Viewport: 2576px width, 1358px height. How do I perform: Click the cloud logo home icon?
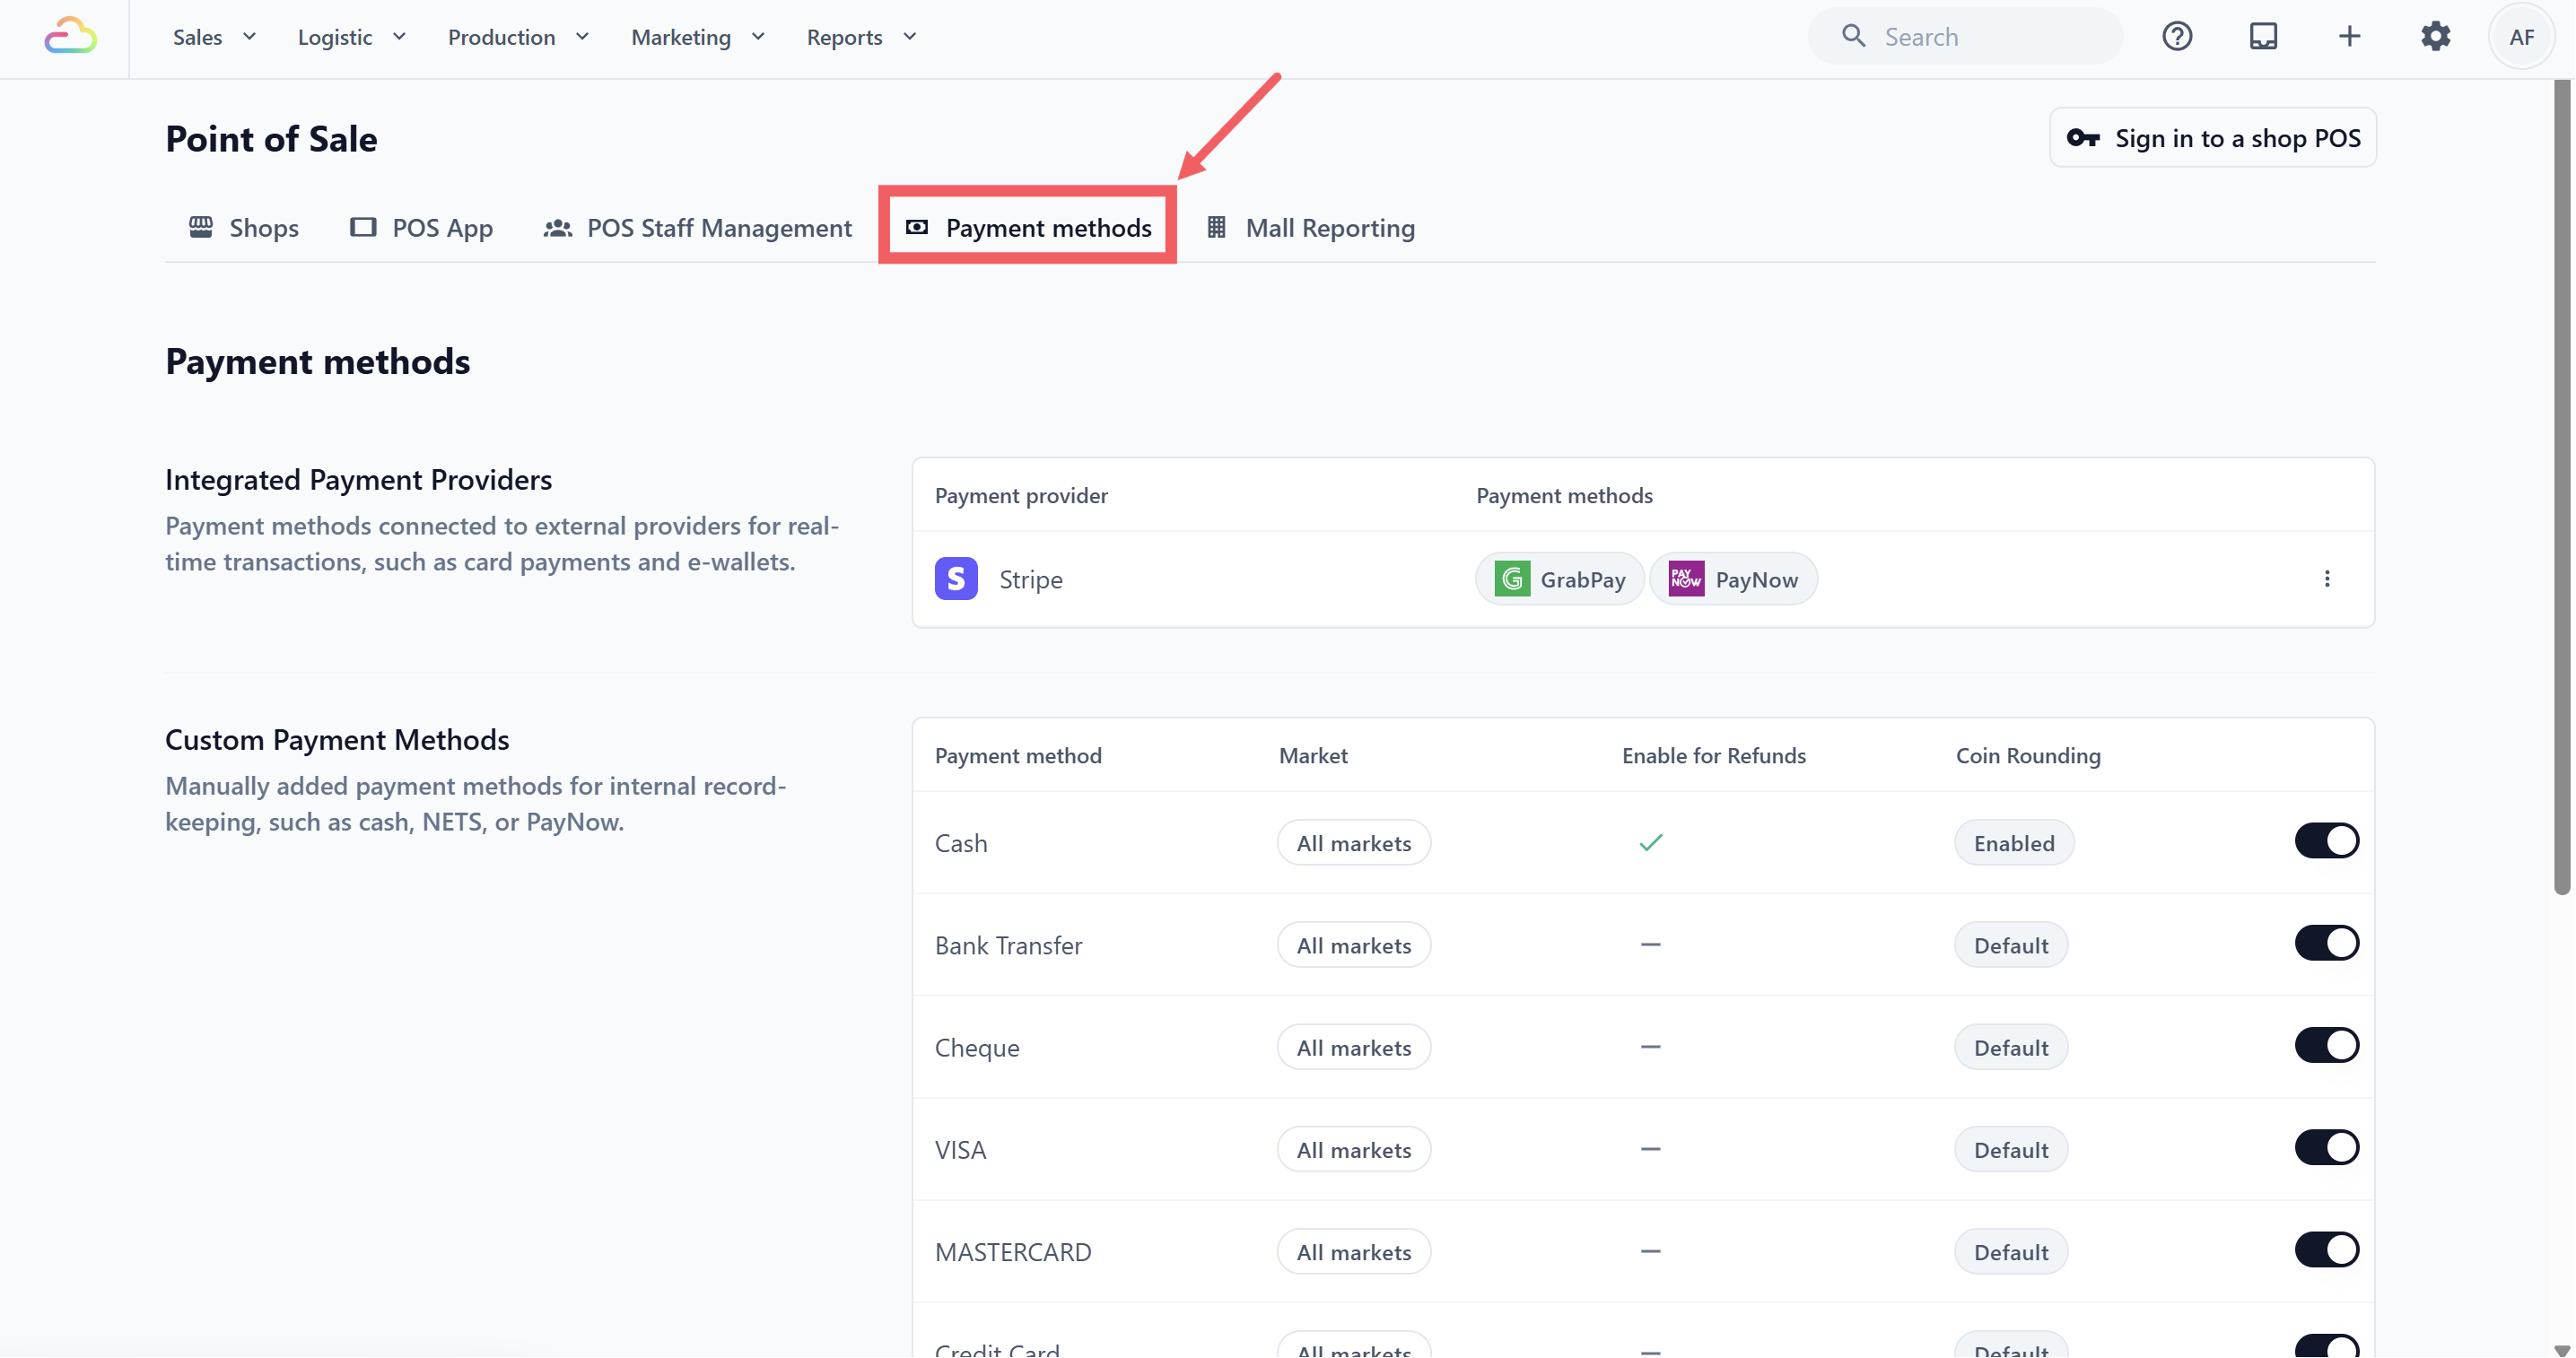[70, 37]
